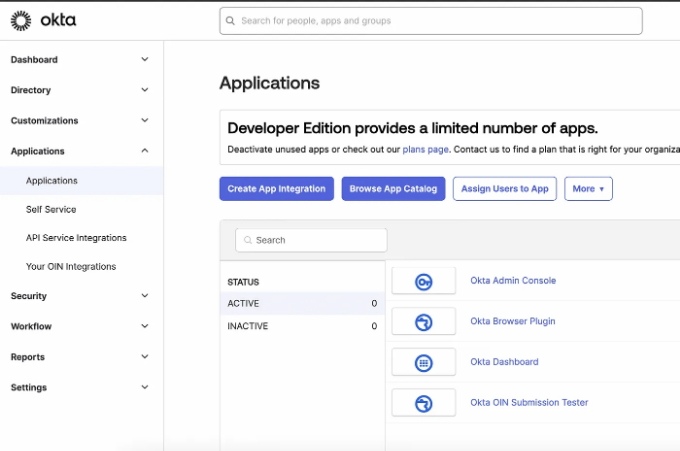Collapse the Applications menu chevron

point(145,150)
